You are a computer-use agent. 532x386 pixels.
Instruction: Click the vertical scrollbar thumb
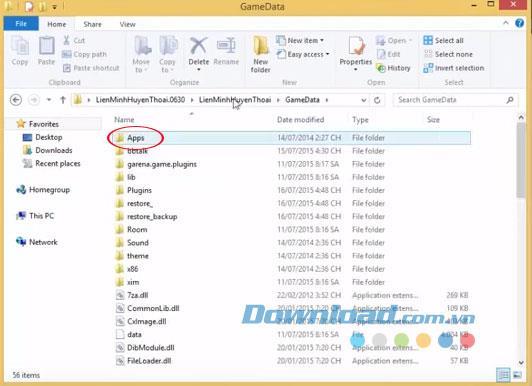pyautogui.click(x=521, y=159)
